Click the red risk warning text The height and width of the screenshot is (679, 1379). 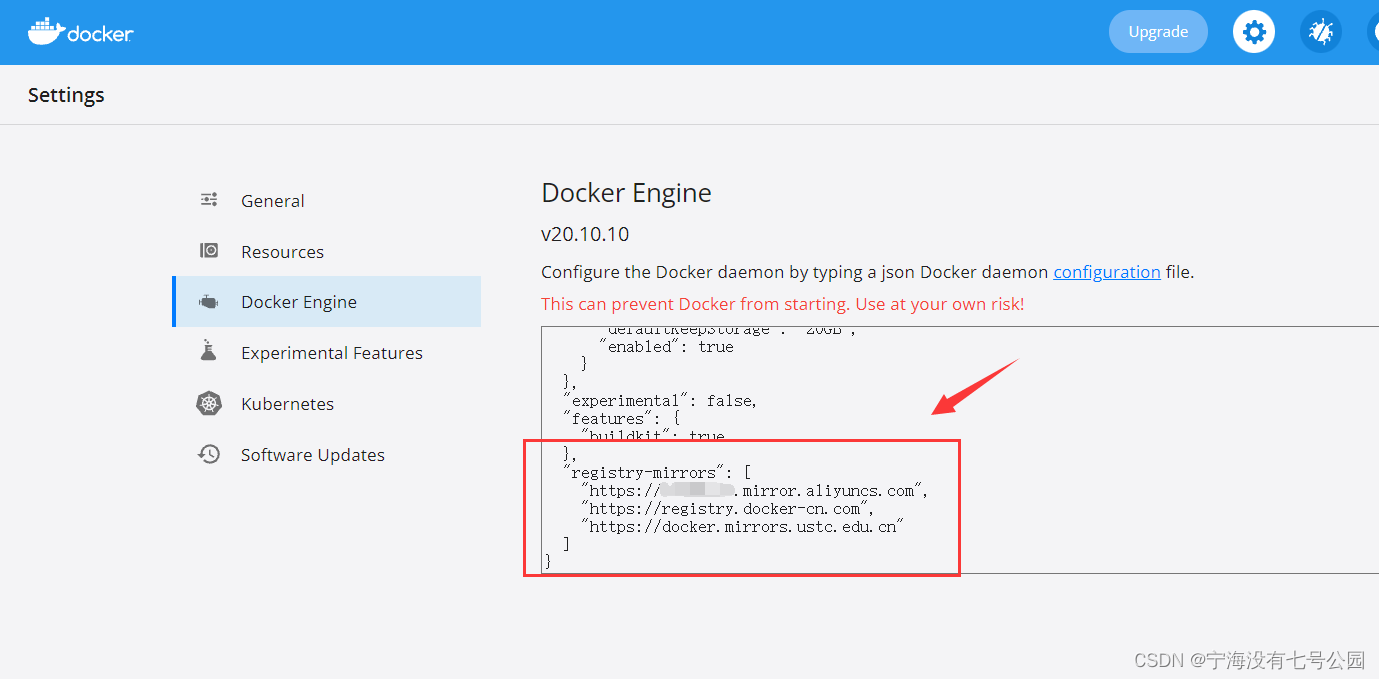point(783,303)
